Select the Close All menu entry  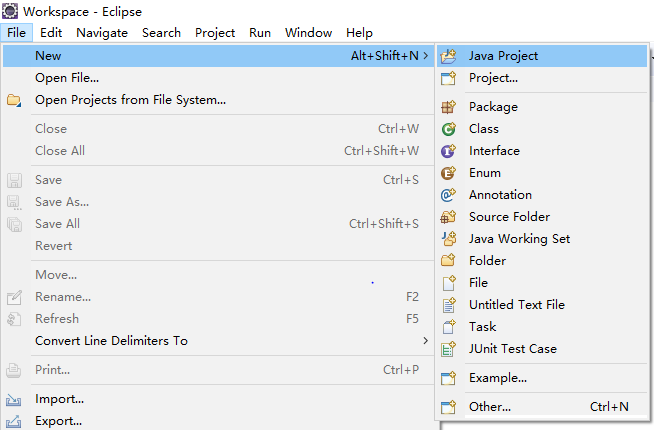coord(218,151)
